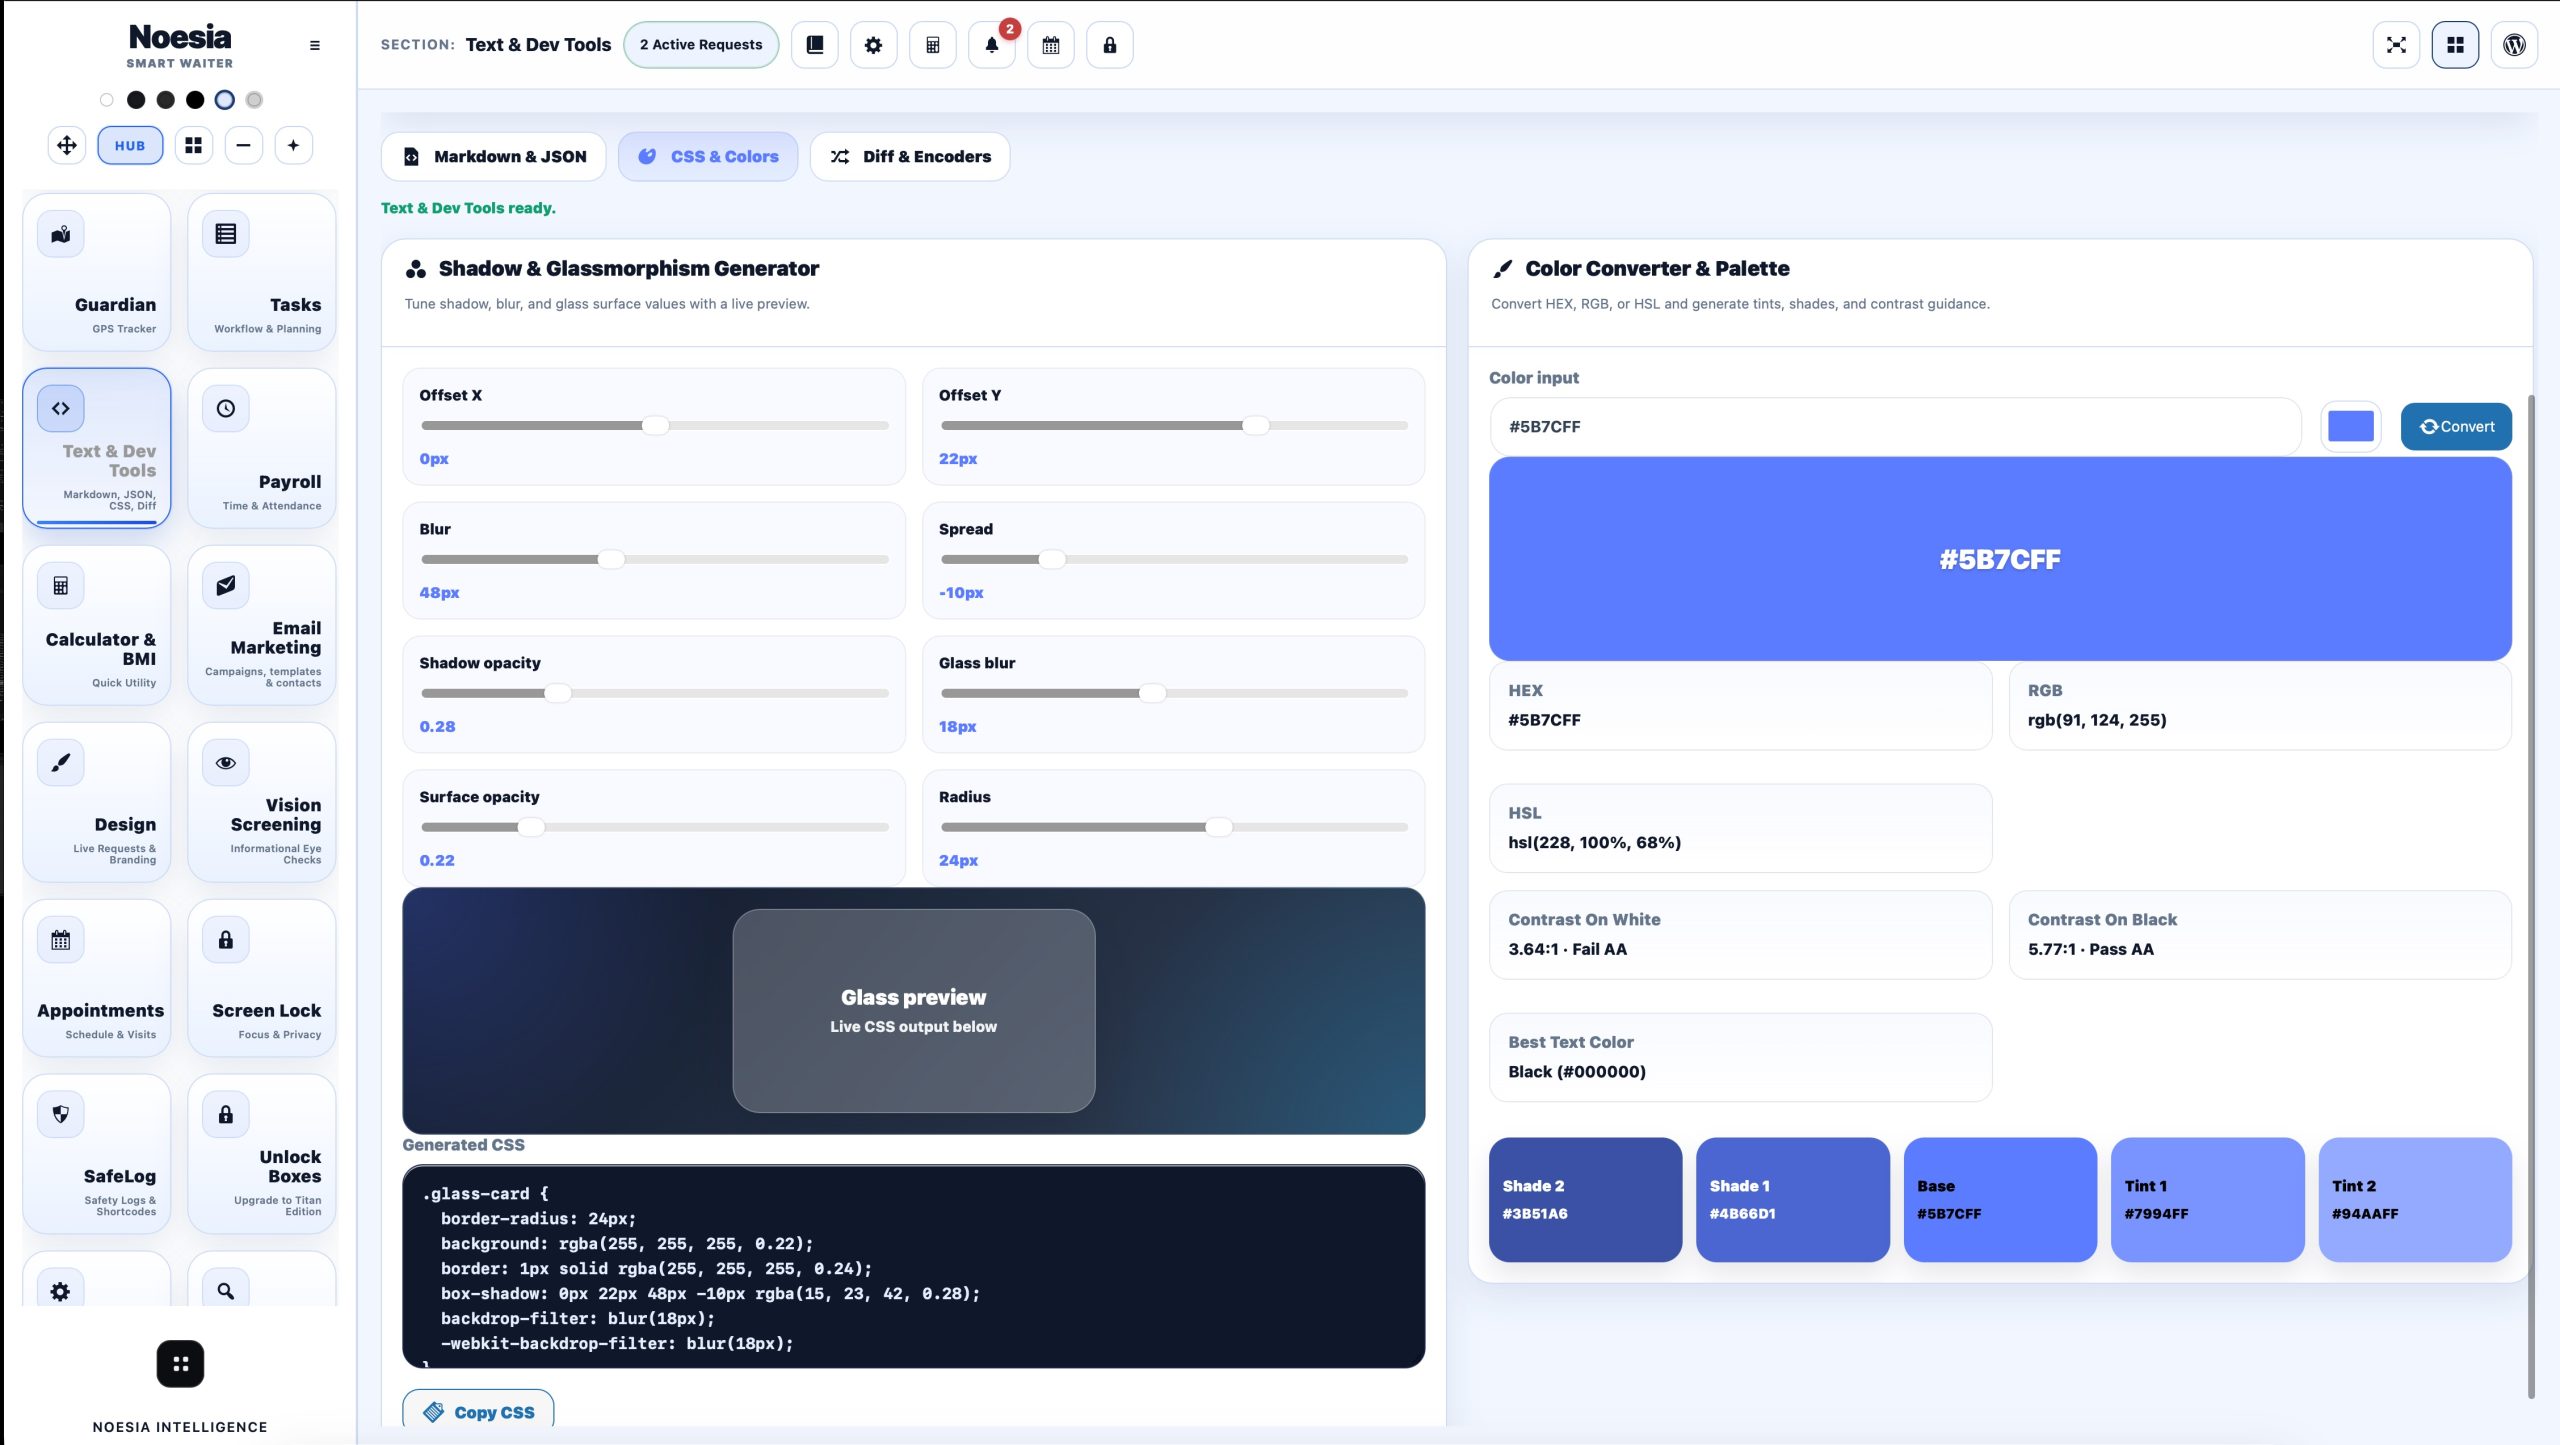Toggle fullscreen expand icon
The image size is (2560, 1445).
[2396, 45]
